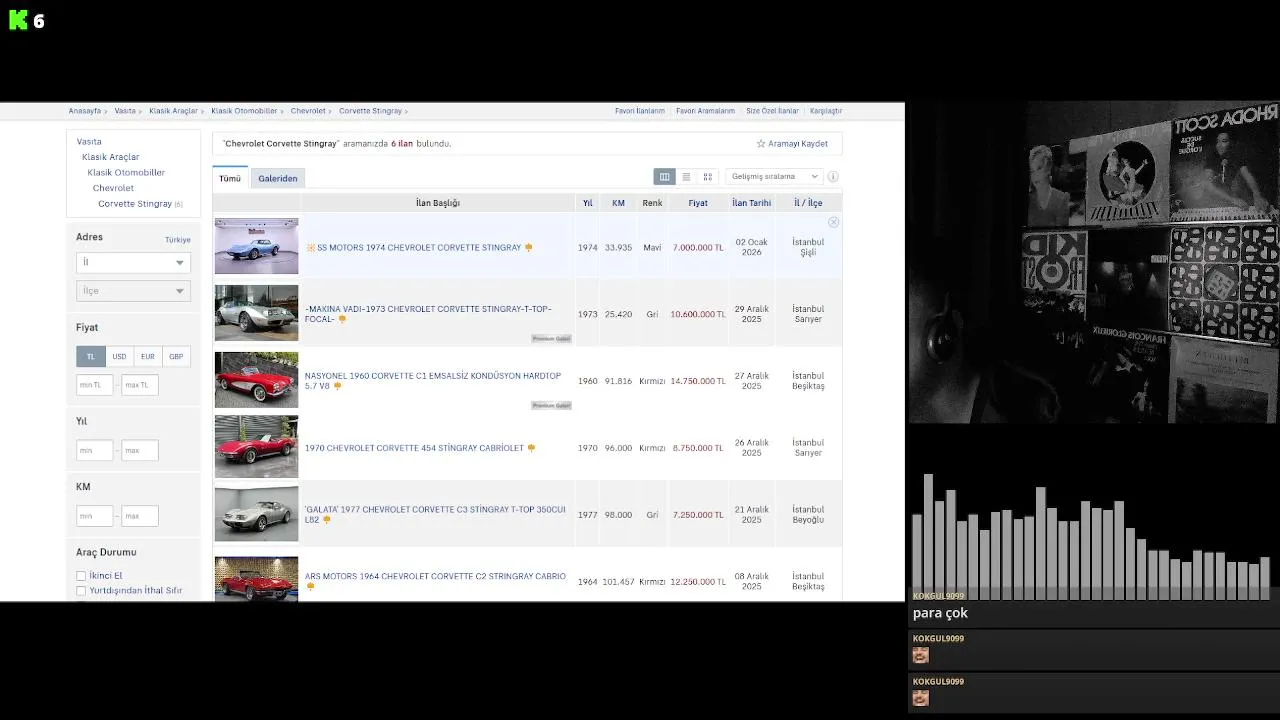Open the İl province dropdown
Image resolution: width=1280 pixels, height=720 pixels.
tap(133, 262)
